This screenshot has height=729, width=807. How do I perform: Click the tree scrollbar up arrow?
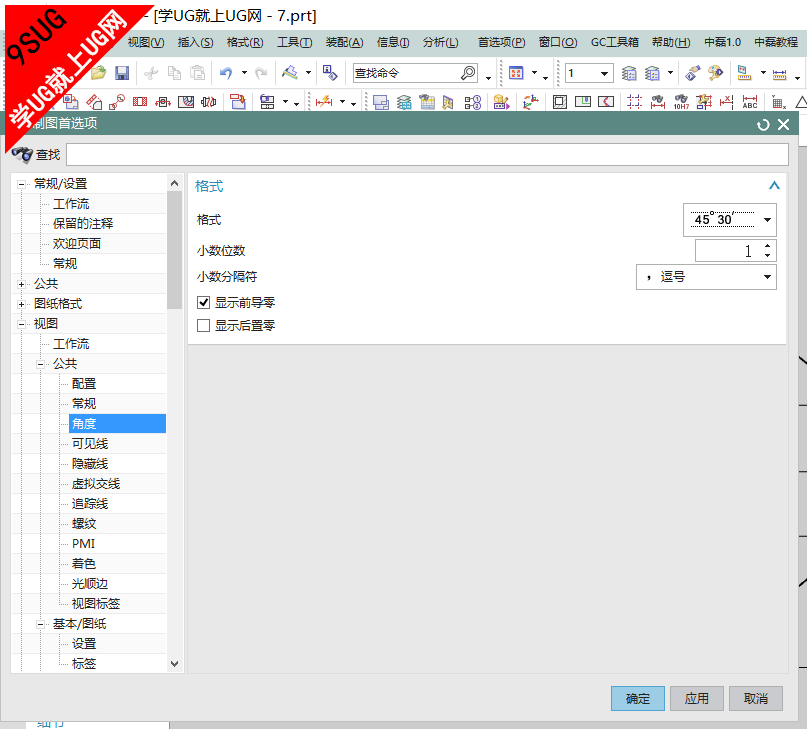[174, 183]
